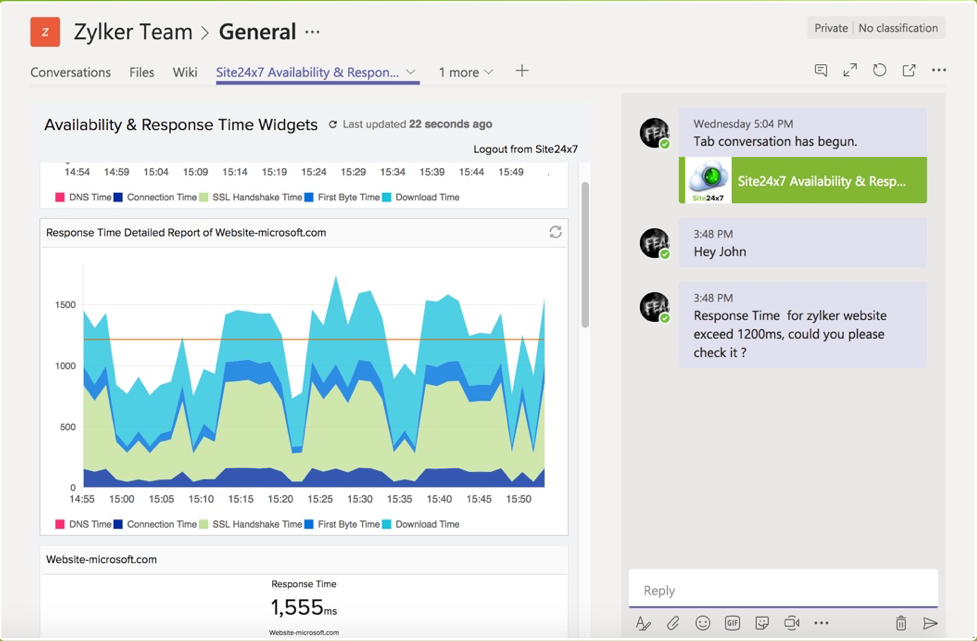Expand the tab to full screen
977x641 pixels.
coord(850,70)
